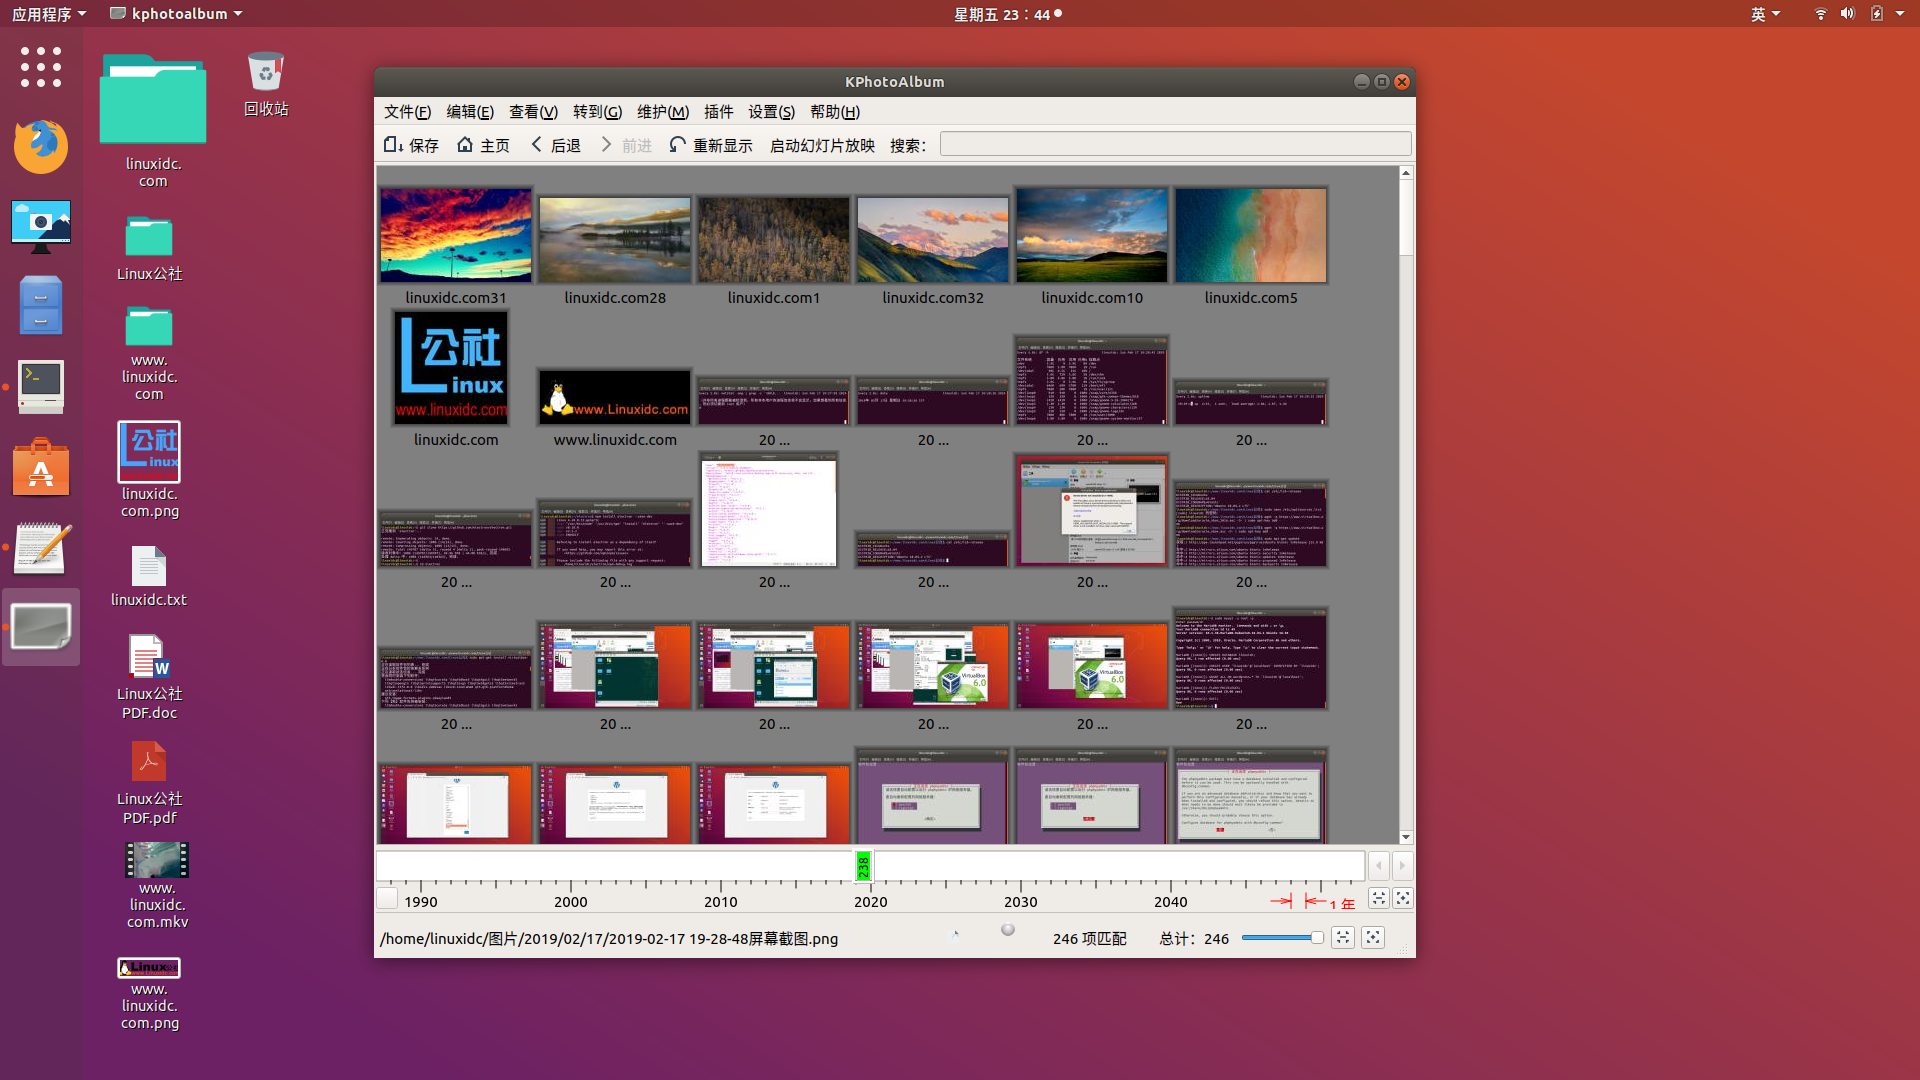Open the 英 input method dropdown
The height and width of the screenshot is (1080, 1920).
point(1765,14)
